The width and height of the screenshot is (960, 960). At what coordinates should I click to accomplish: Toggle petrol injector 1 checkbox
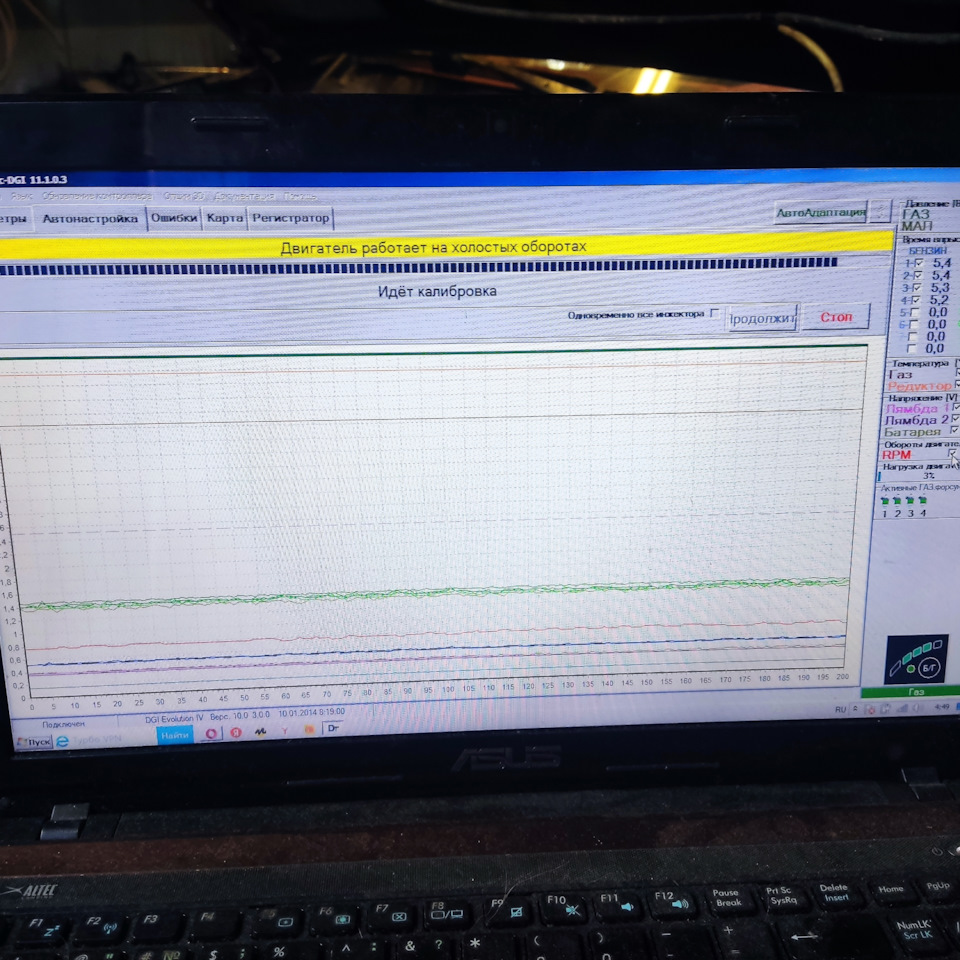918,264
